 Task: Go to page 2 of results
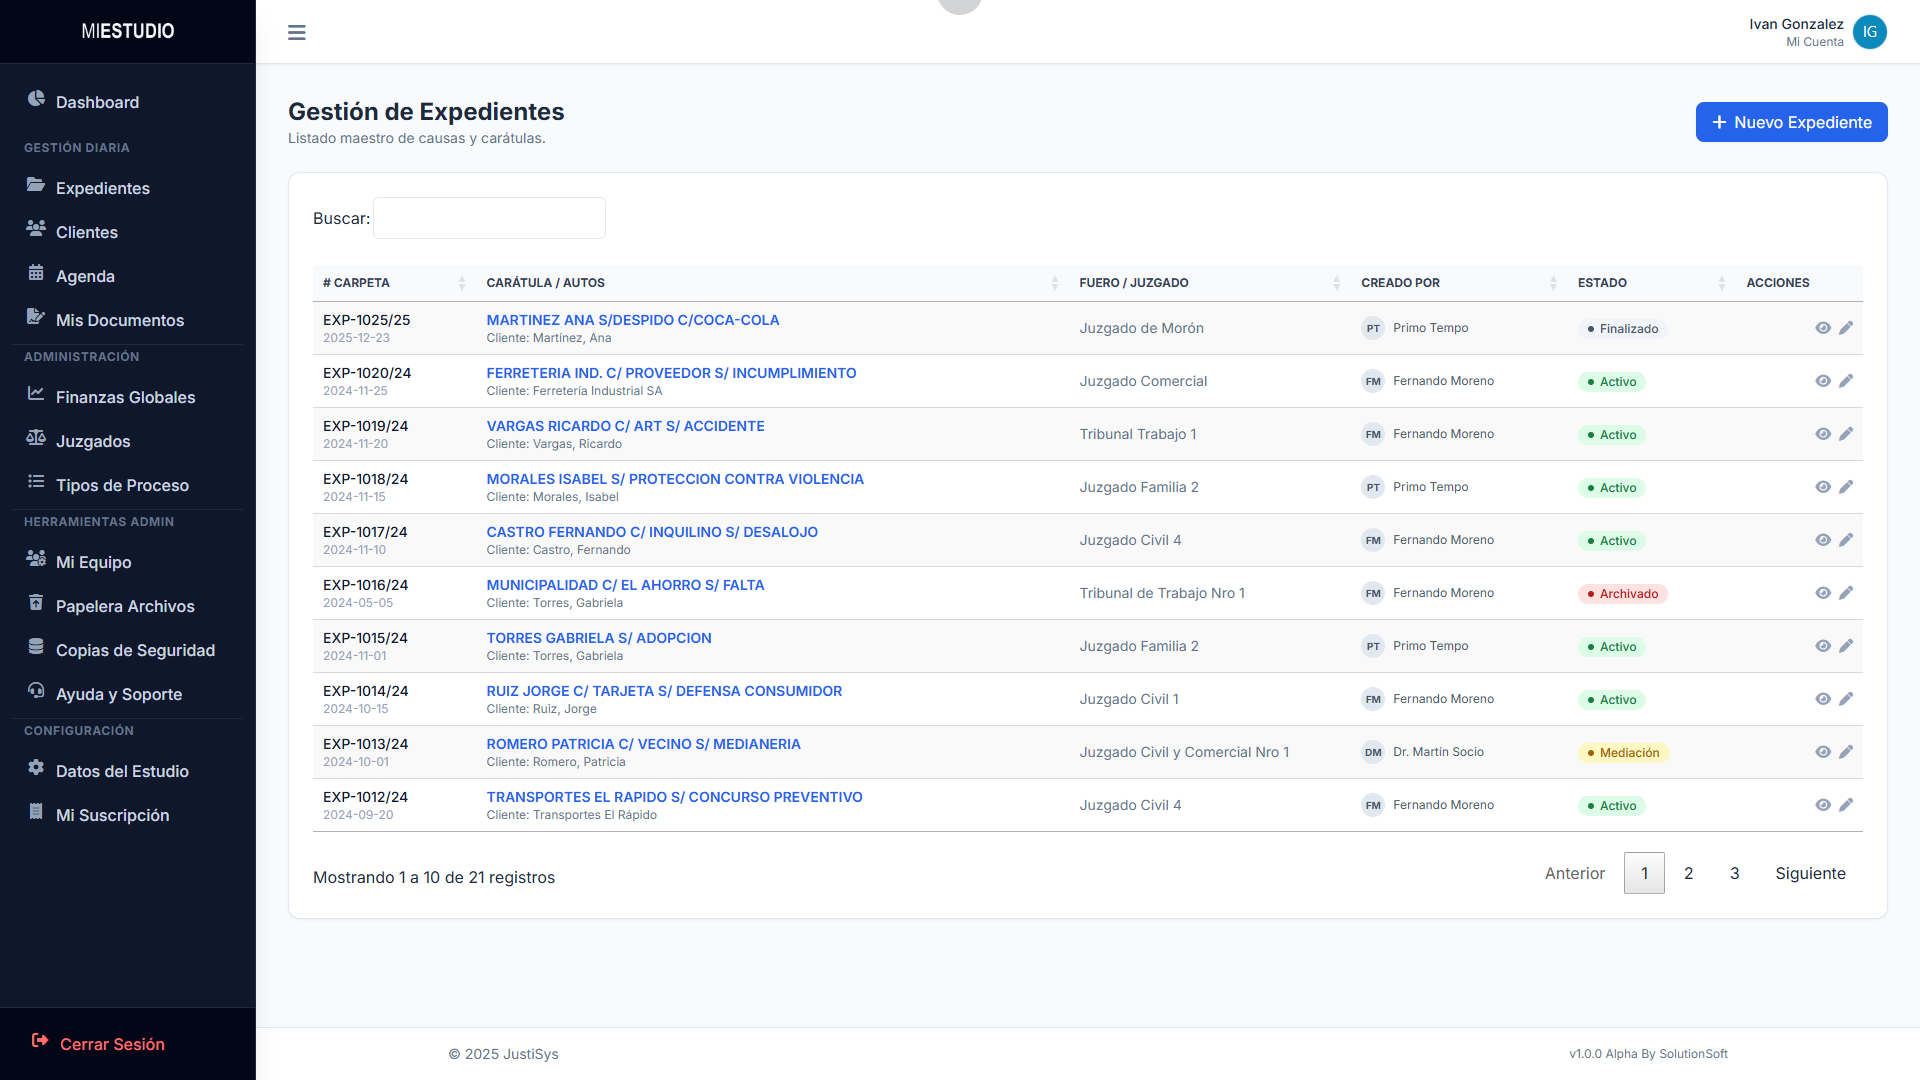[x=1688, y=873]
